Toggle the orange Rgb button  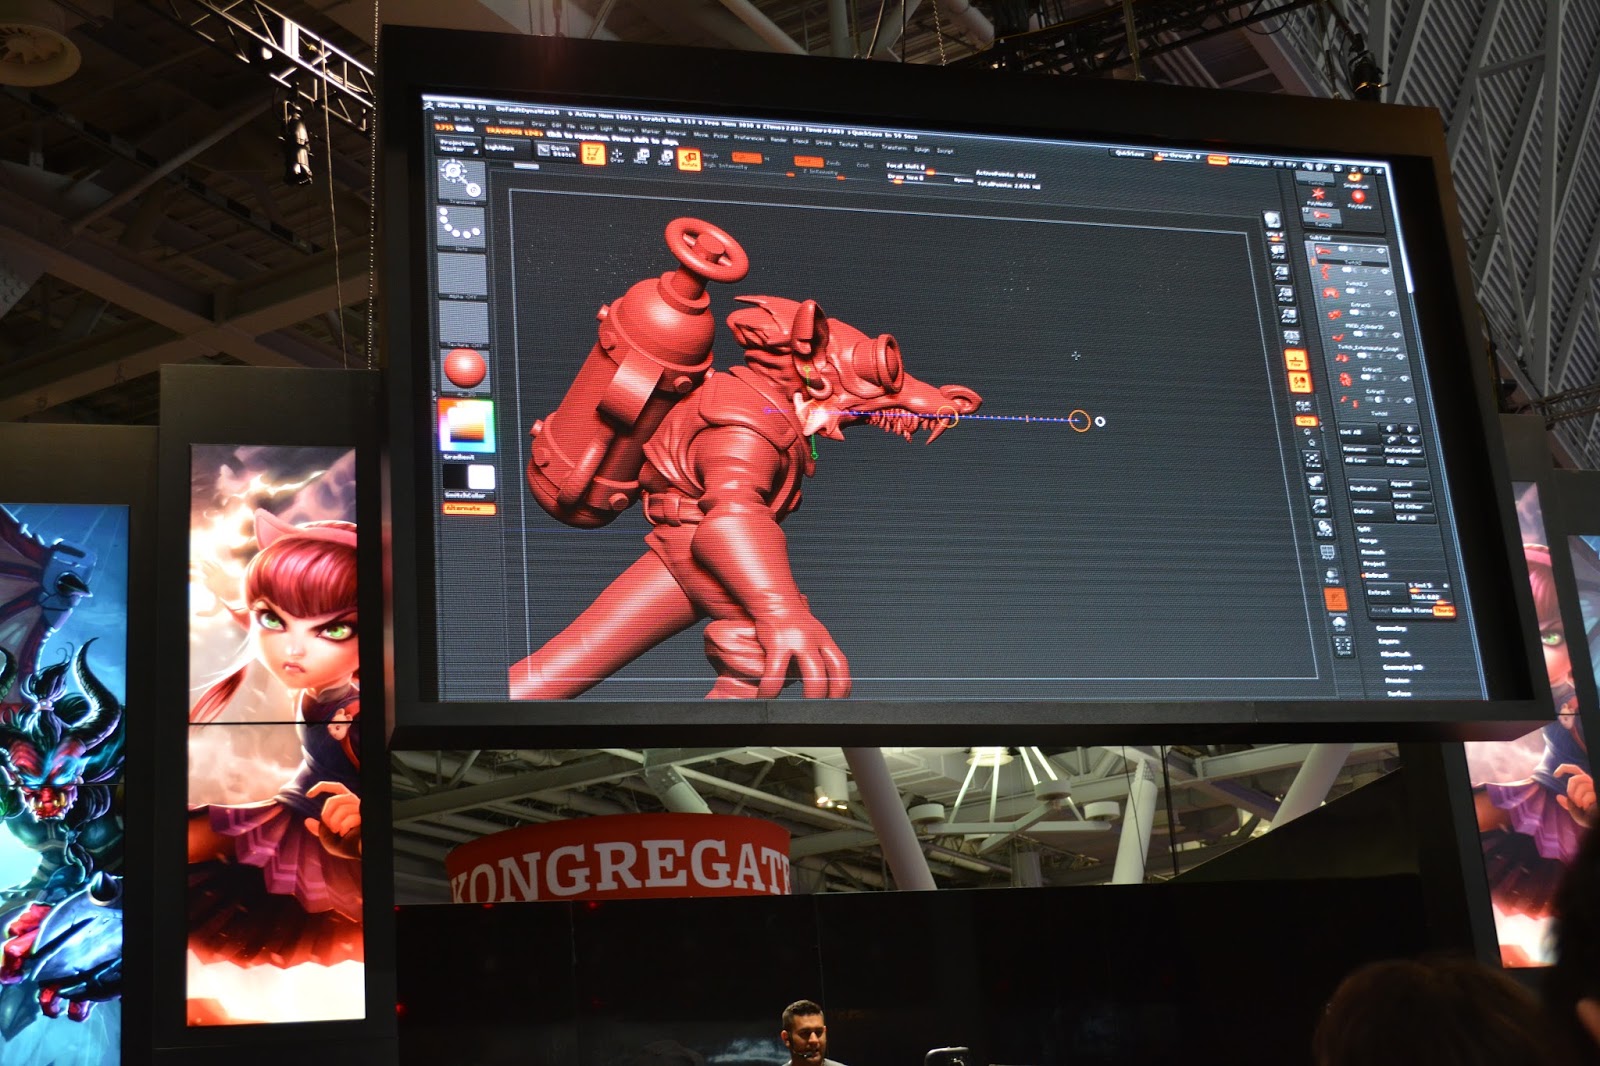pyautogui.click(x=746, y=158)
